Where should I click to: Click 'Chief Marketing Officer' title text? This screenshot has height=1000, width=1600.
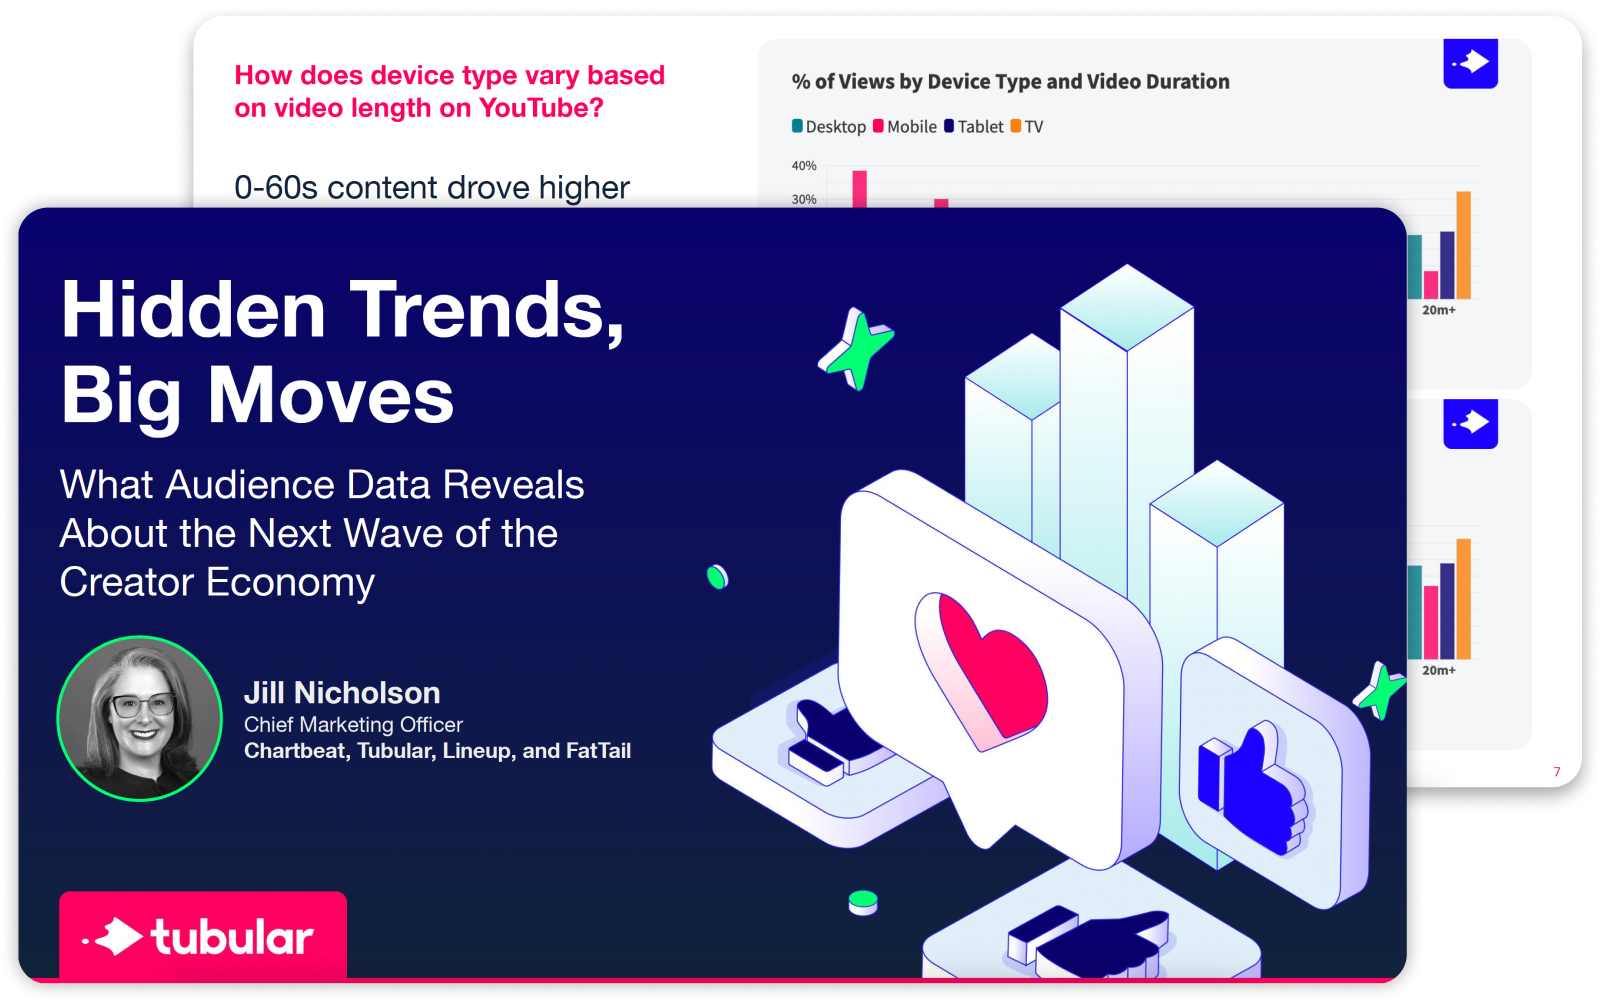click(x=353, y=725)
